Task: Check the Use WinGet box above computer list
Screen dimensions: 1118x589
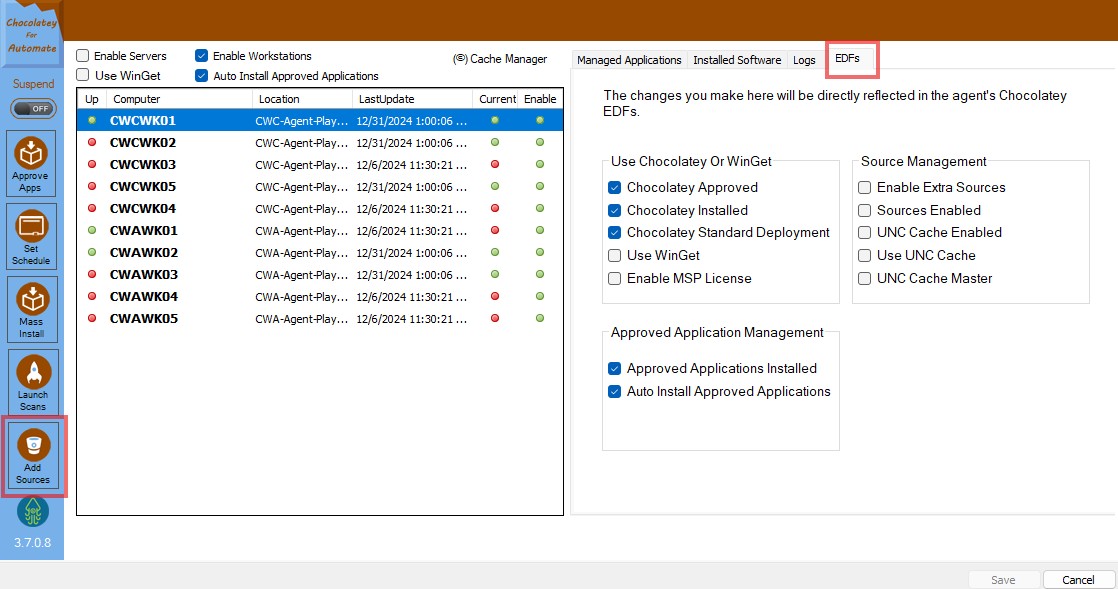Action: [x=83, y=75]
